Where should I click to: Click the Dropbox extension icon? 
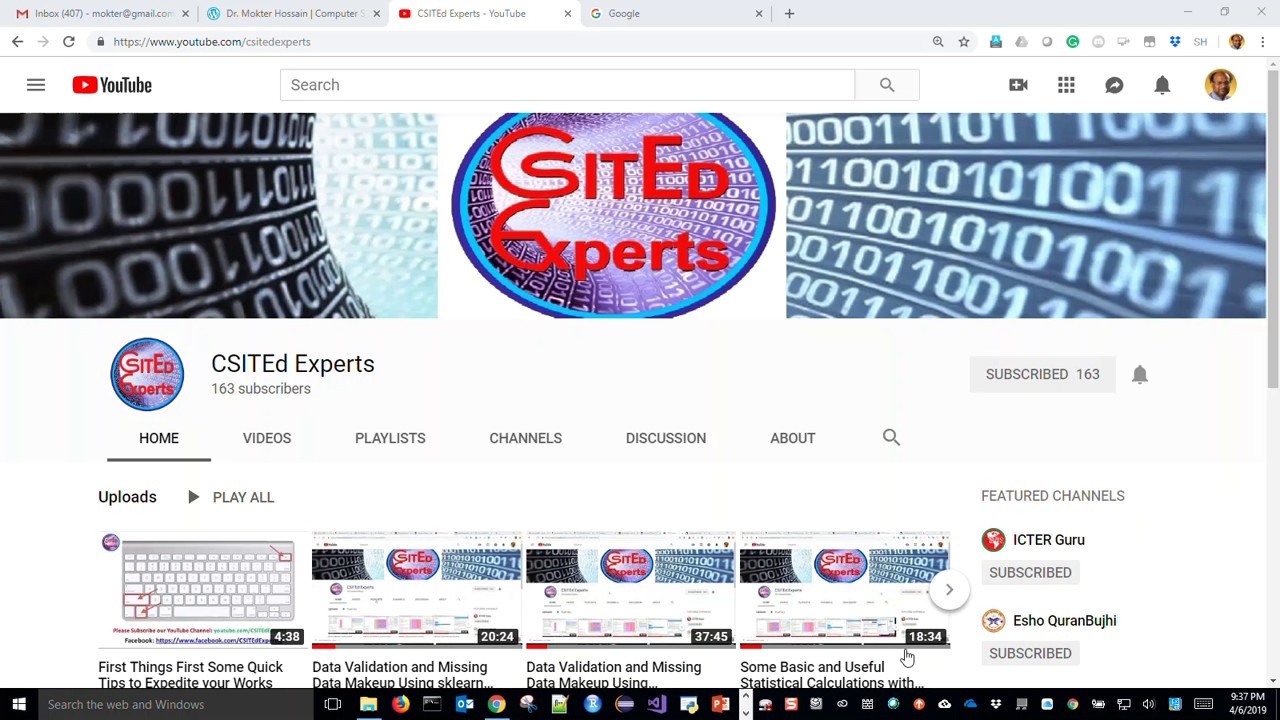pyautogui.click(x=1175, y=42)
